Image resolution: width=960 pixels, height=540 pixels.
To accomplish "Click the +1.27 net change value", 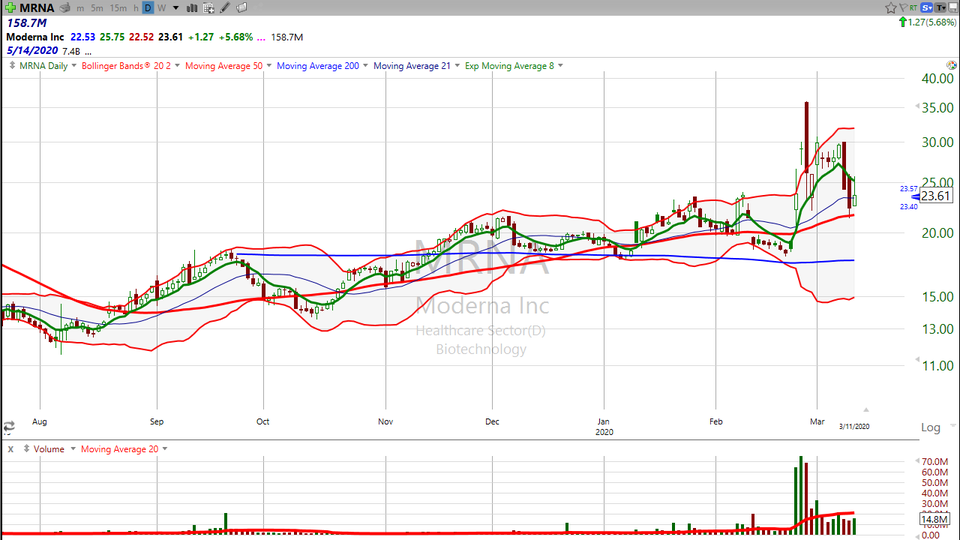I will pyautogui.click(x=201, y=37).
